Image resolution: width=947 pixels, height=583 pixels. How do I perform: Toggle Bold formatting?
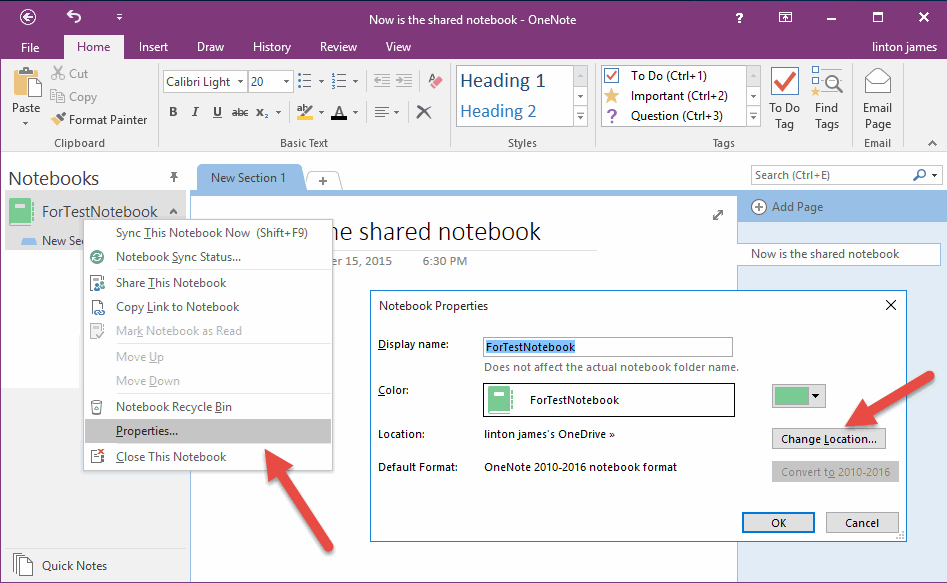(173, 112)
